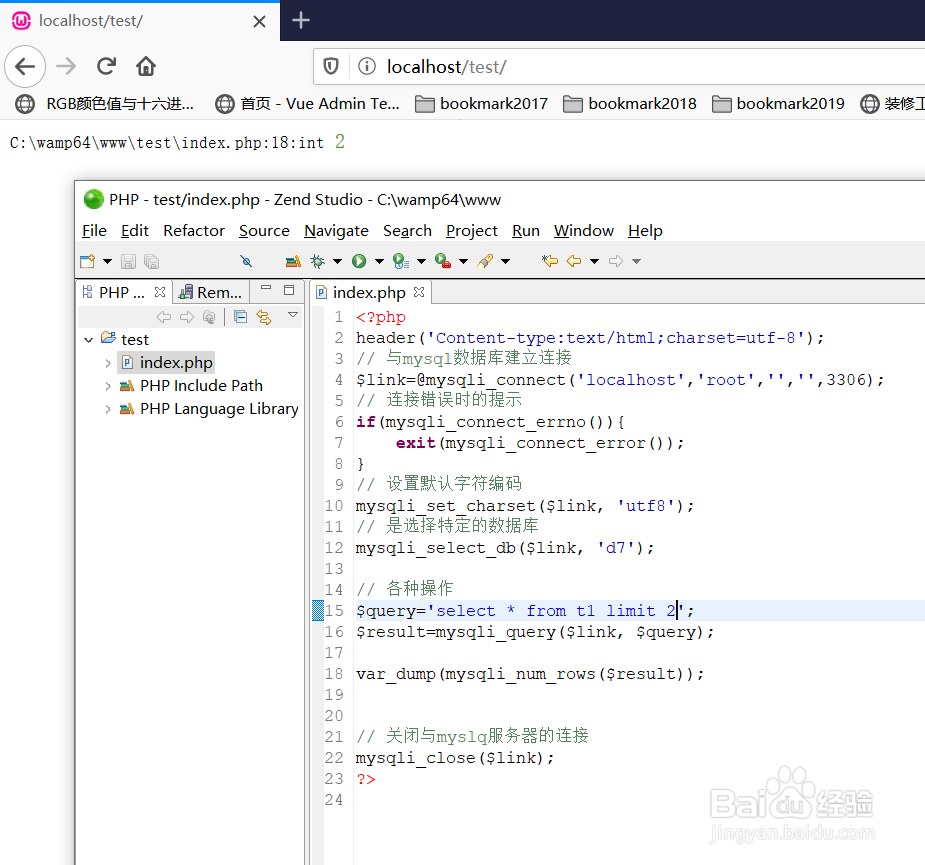The width and height of the screenshot is (925, 865).
Task: Close the index.php editor tab
Action: click(419, 291)
